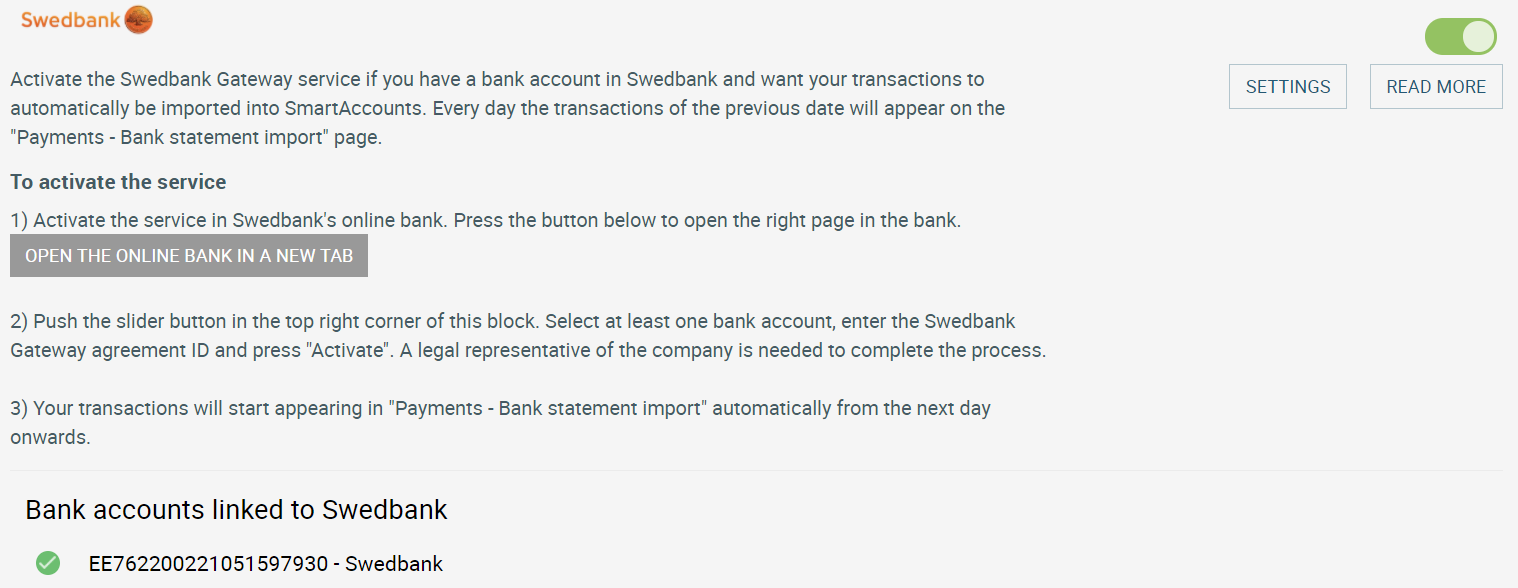Image resolution: width=1518 pixels, height=588 pixels.
Task: Click step 2 text about the slider button
Action: point(528,336)
